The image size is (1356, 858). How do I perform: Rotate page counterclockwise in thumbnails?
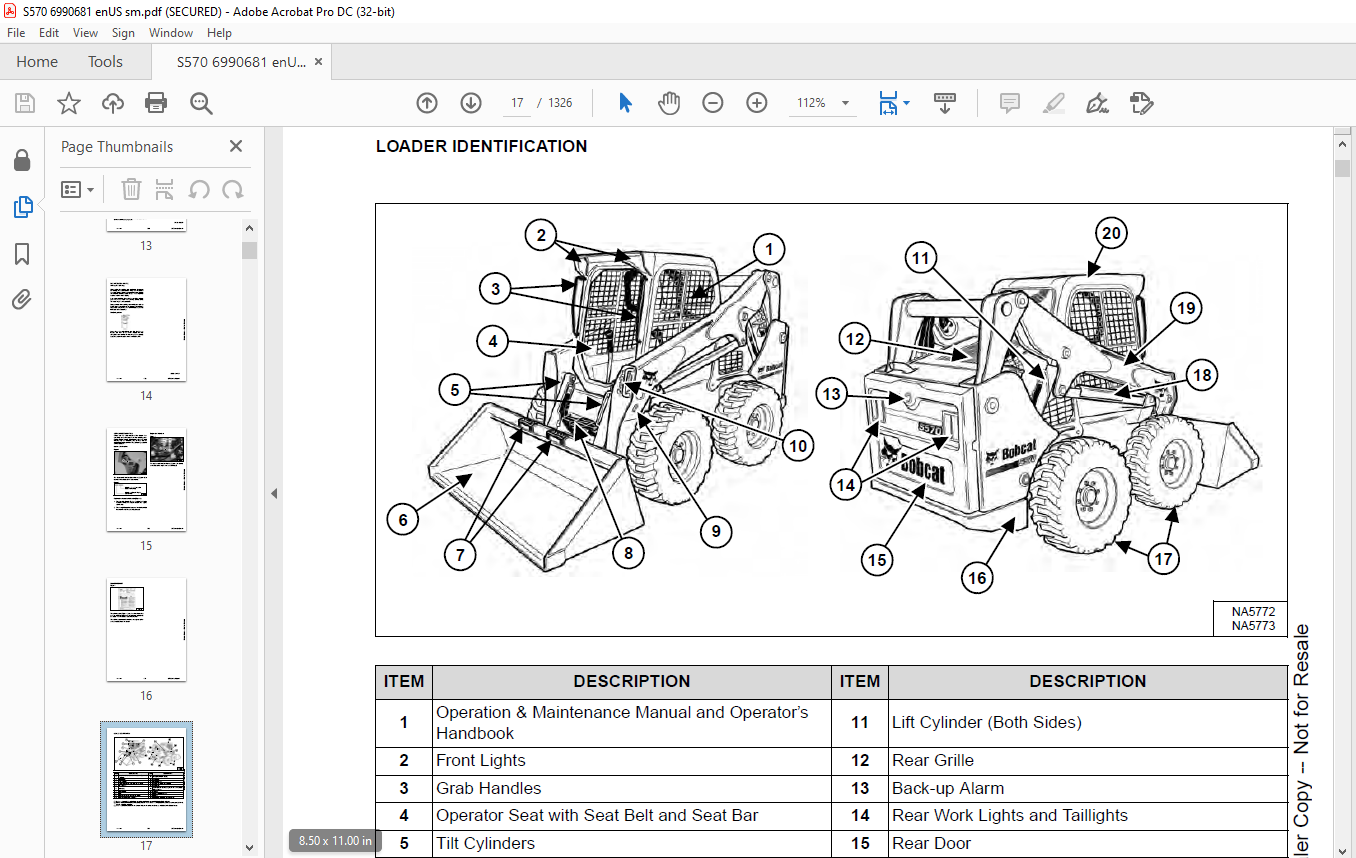[x=199, y=189]
